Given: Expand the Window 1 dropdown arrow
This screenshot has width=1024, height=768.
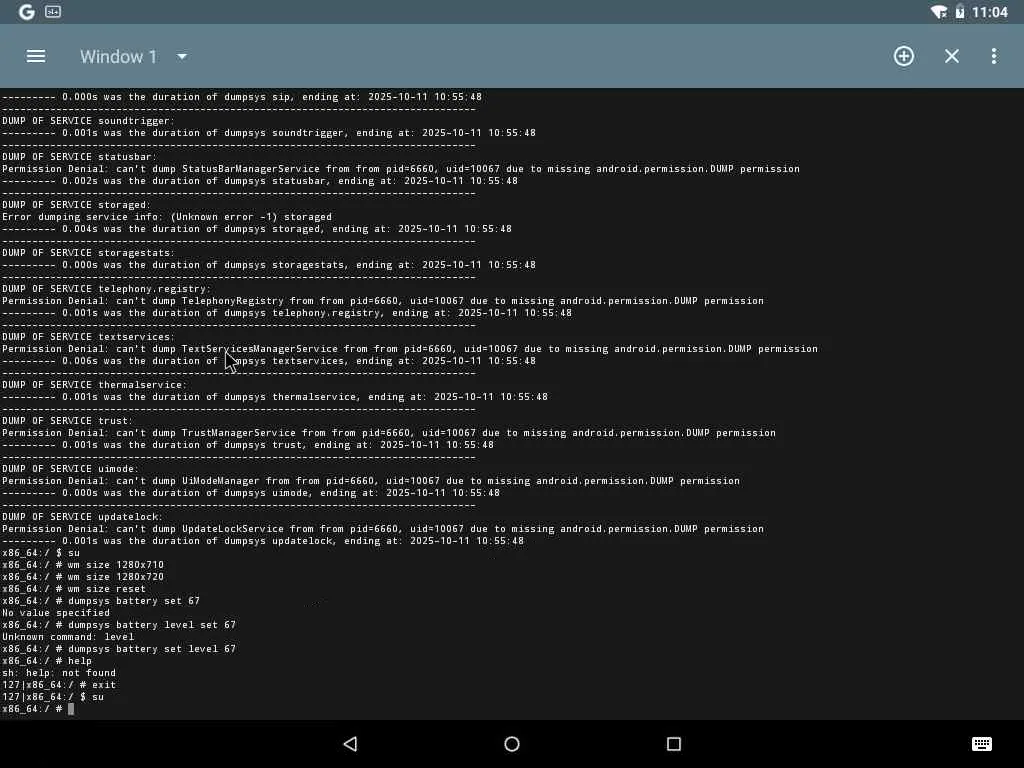Looking at the screenshot, I should tap(182, 57).
